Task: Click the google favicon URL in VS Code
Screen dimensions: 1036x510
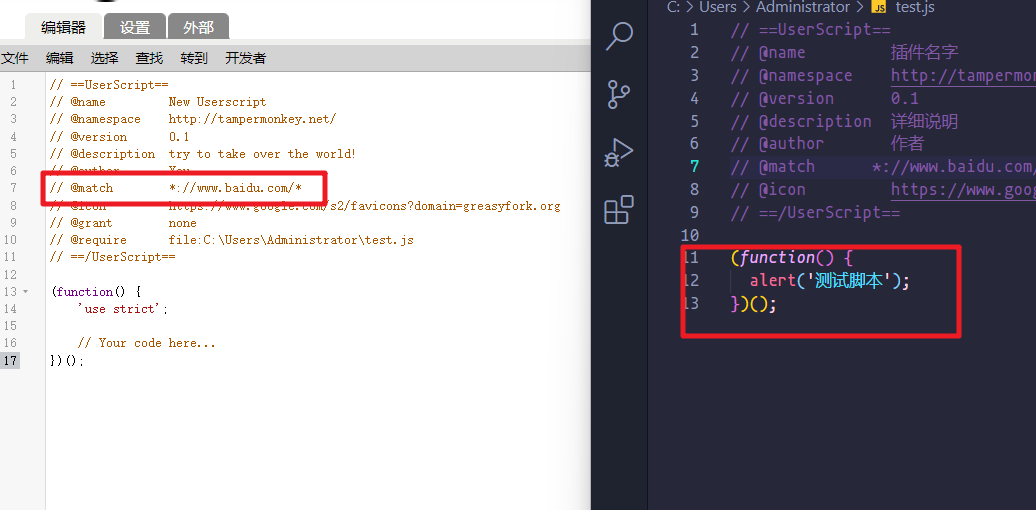Action: (962, 190)
